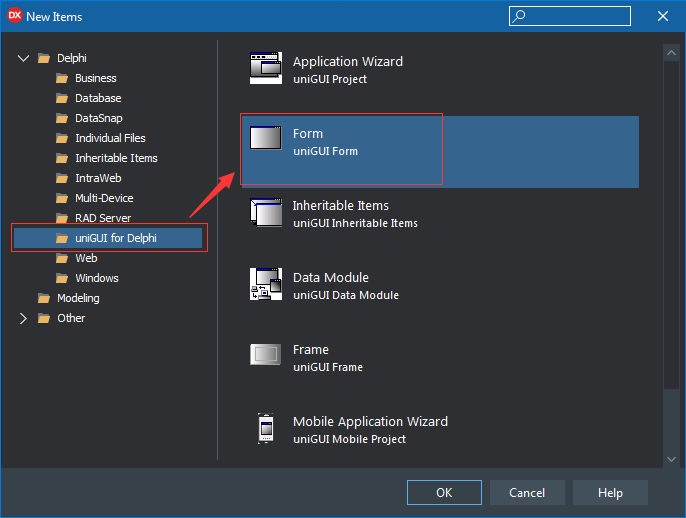Click the magnifier icon in search box
686x518 pixels.
pyautogui.click(x=519, y=16)
